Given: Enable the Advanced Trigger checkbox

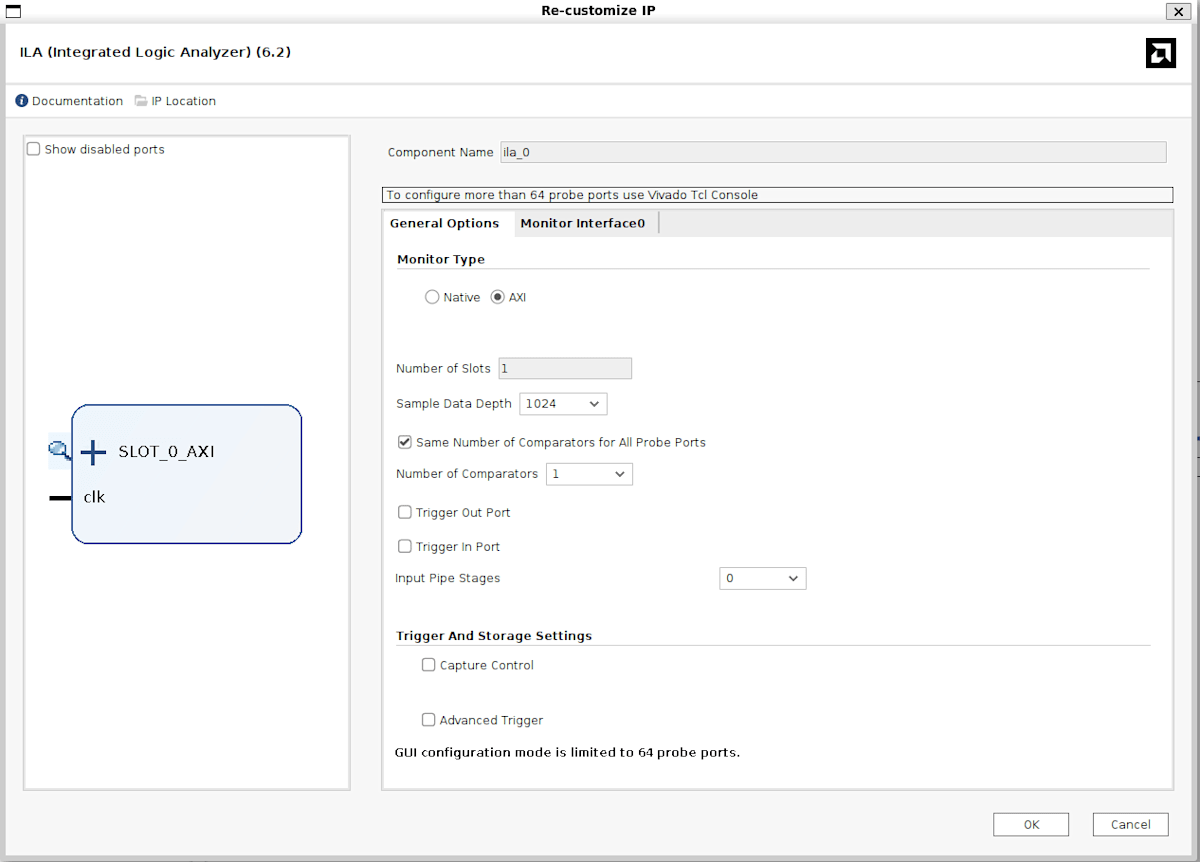Looking at the screenshot, I should point(429,720).
